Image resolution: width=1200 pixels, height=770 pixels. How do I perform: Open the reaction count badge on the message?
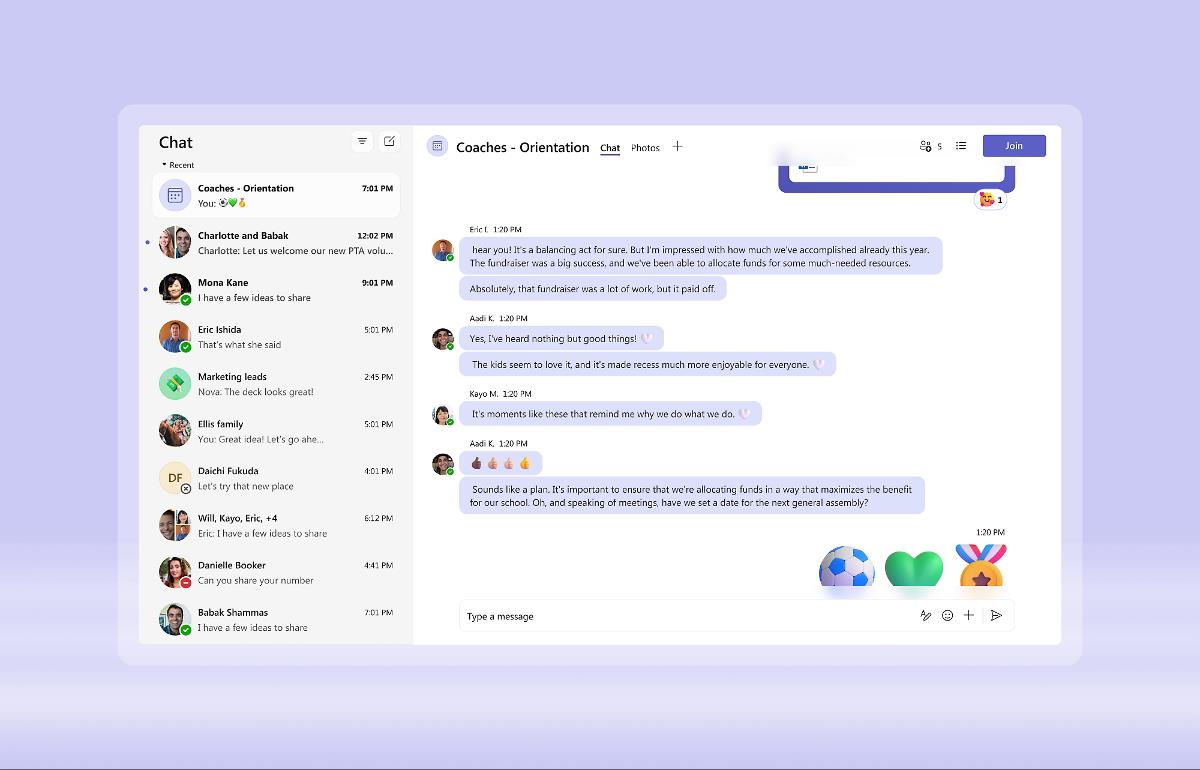[989, 200]
